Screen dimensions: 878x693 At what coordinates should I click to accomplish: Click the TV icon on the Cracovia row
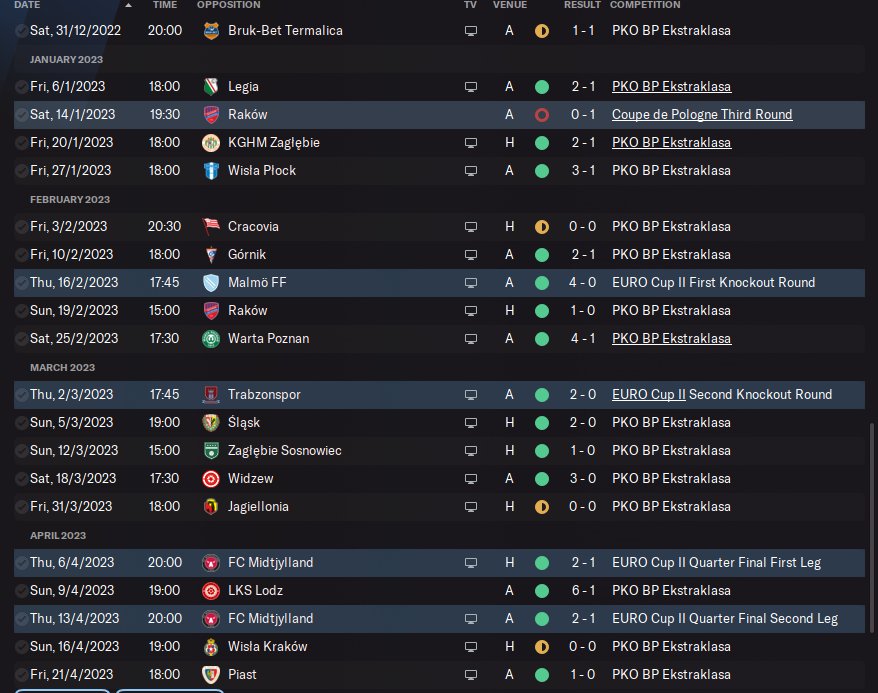471,227
